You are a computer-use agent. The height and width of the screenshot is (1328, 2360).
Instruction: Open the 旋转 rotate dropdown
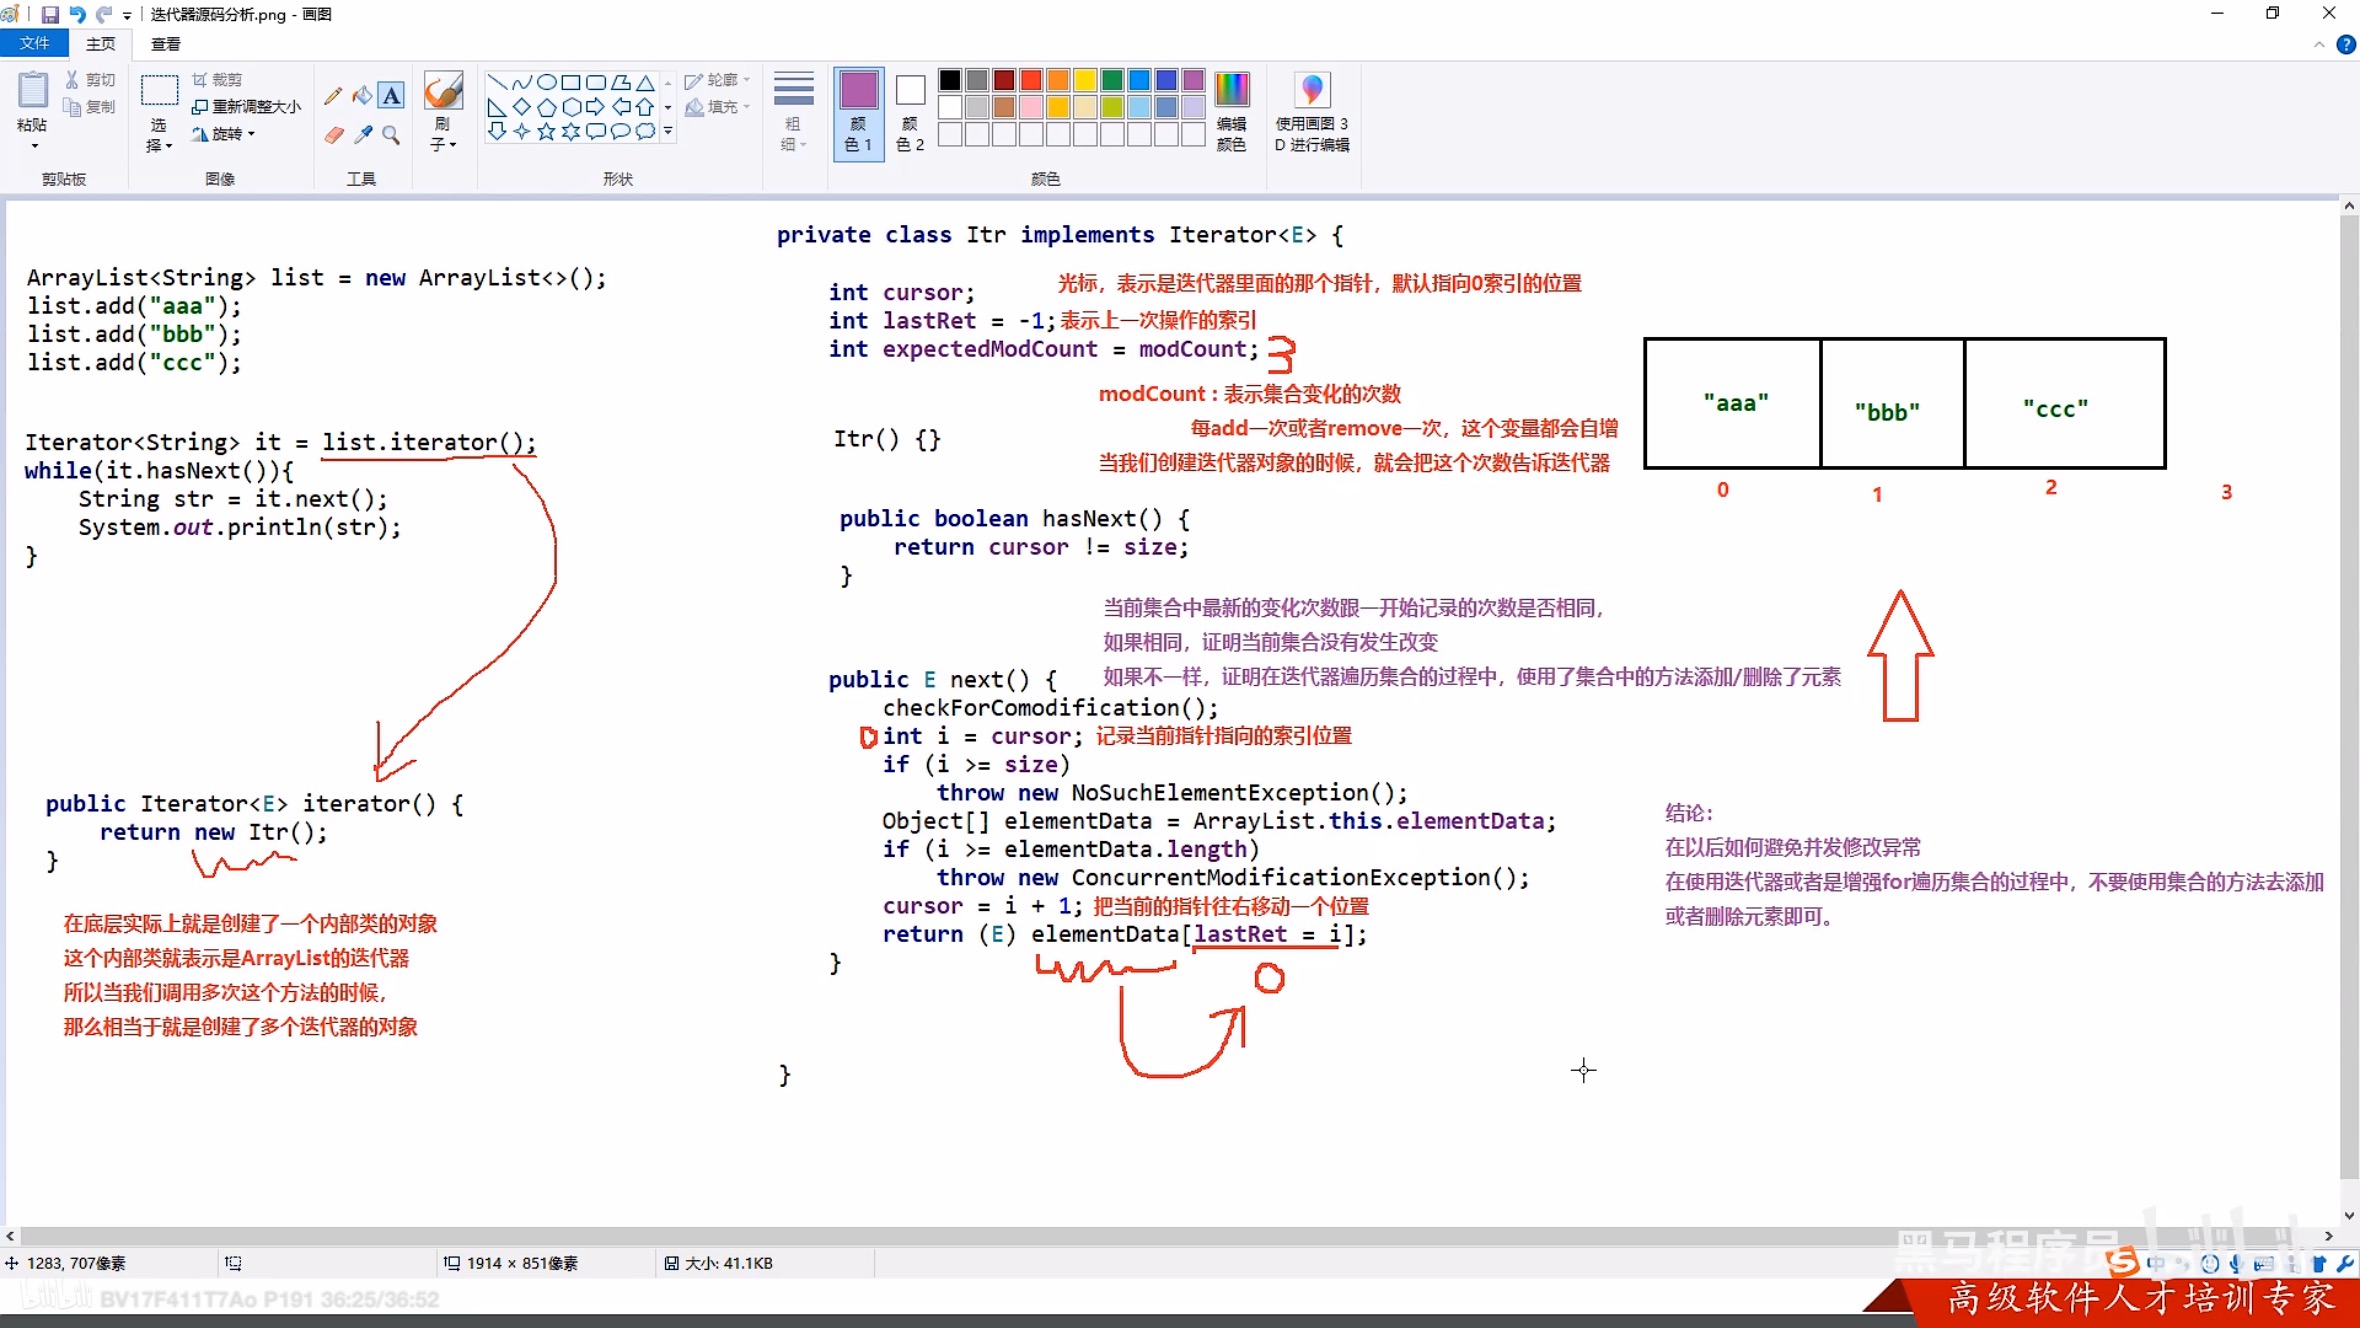click(226, 133)
